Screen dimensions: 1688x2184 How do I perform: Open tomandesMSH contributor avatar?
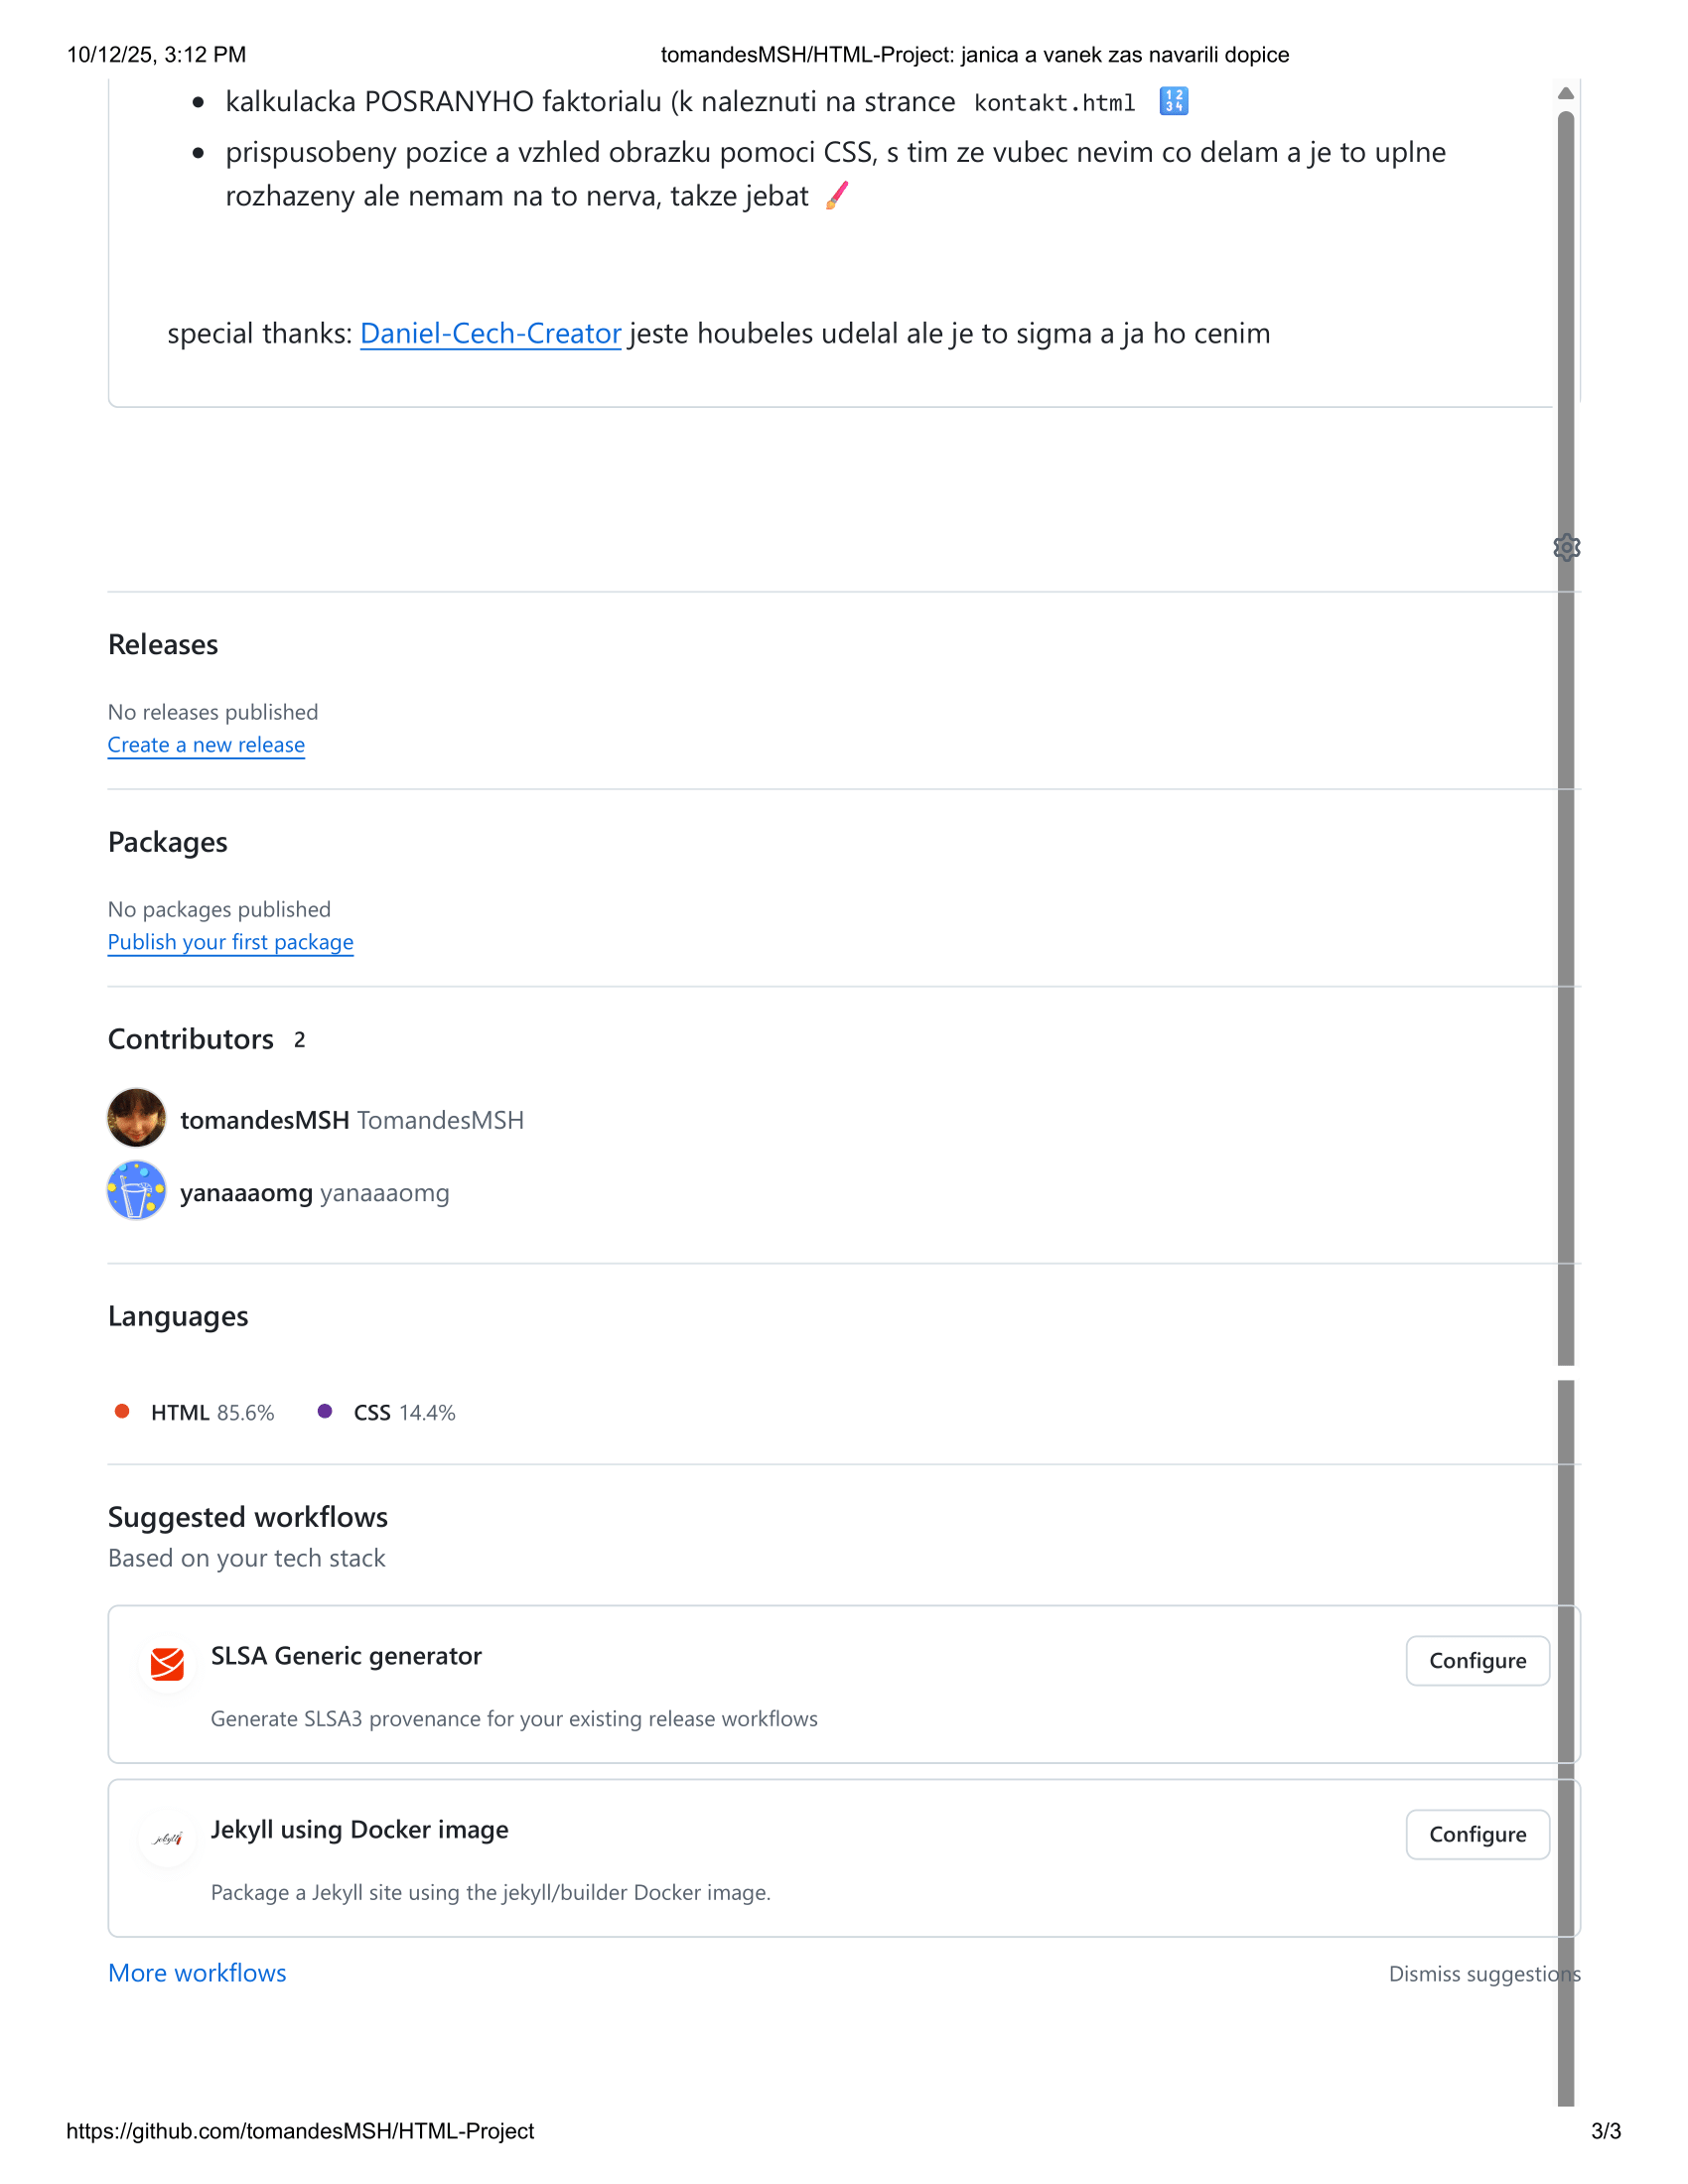click(137, 1118)
